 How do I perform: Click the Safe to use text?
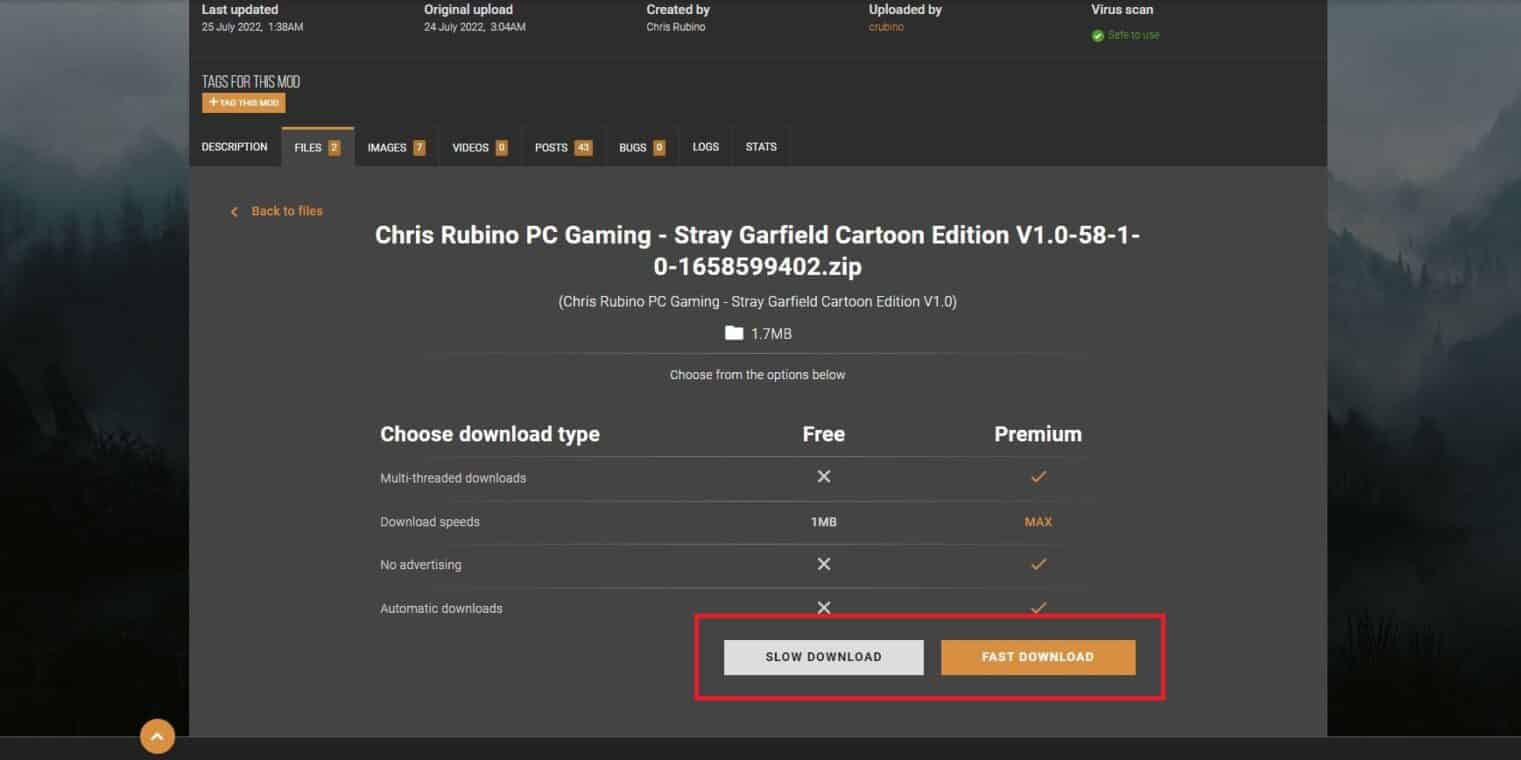(1133, 35)
